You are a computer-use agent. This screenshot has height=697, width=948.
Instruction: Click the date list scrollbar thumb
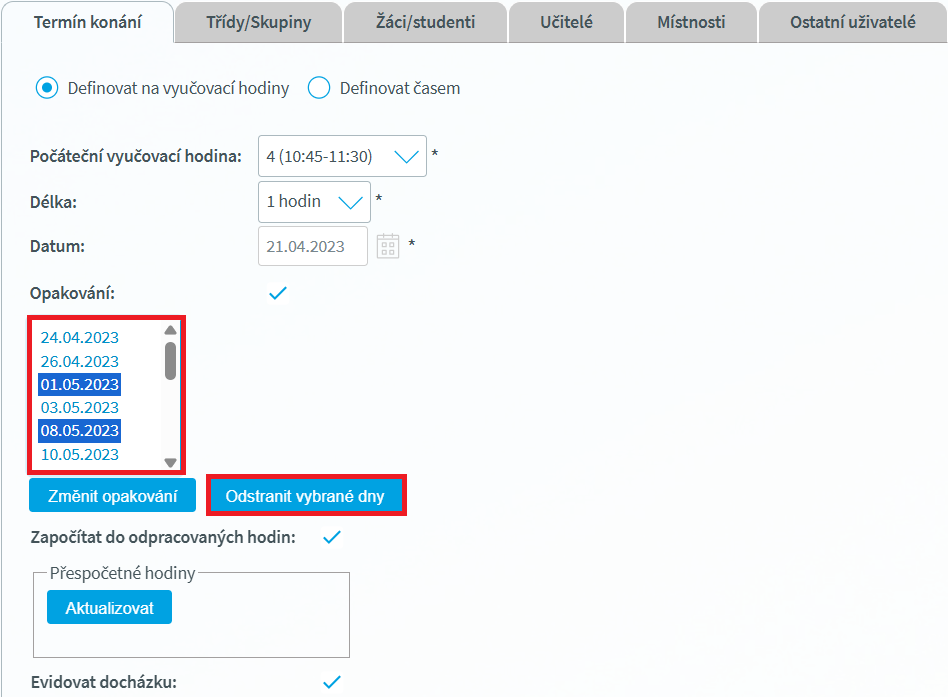click(170, 360)
